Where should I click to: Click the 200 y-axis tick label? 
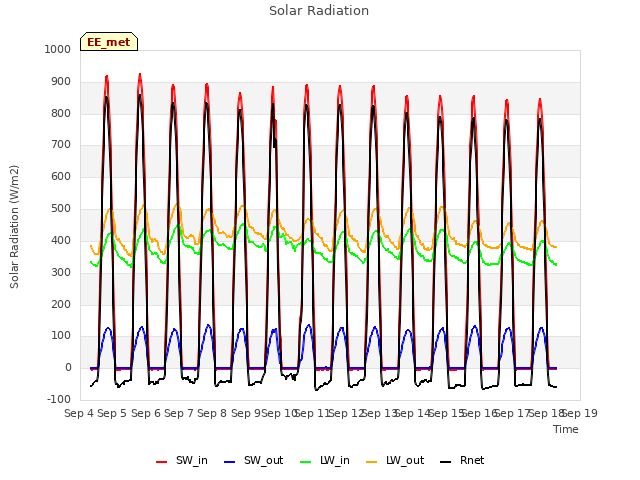pos(61,304)
